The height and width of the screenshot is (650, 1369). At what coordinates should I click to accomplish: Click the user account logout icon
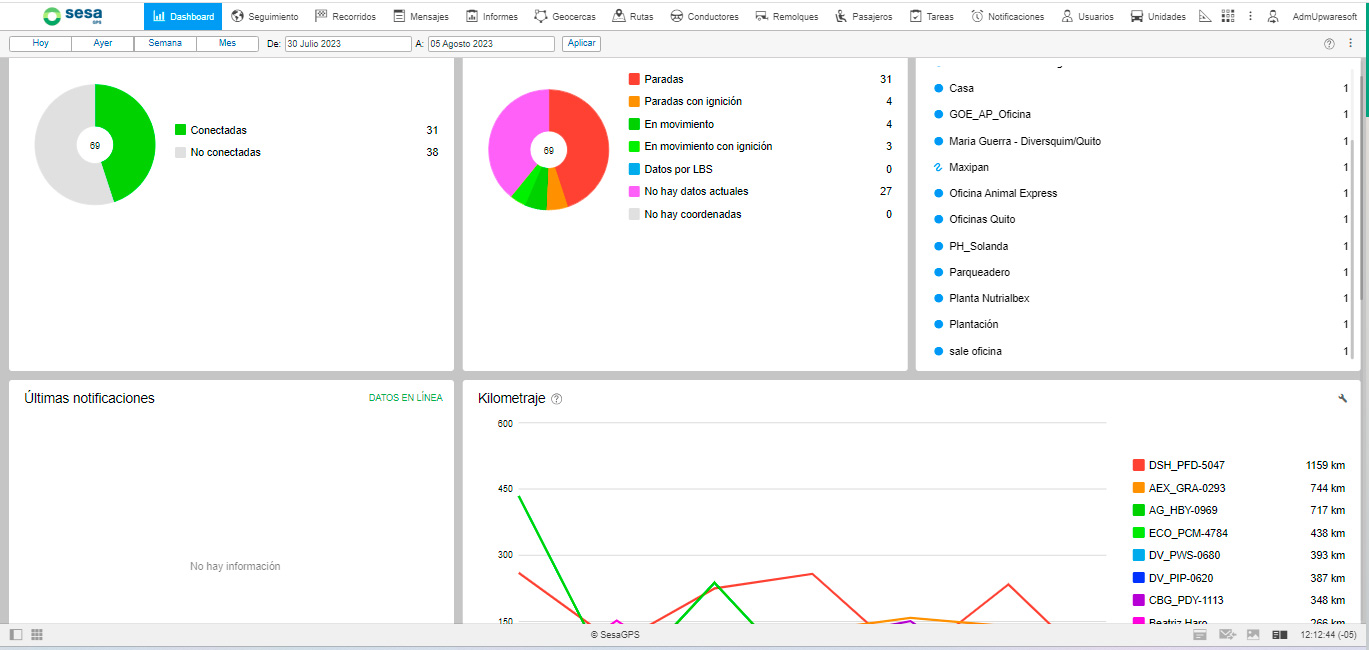click(1273, 16)
